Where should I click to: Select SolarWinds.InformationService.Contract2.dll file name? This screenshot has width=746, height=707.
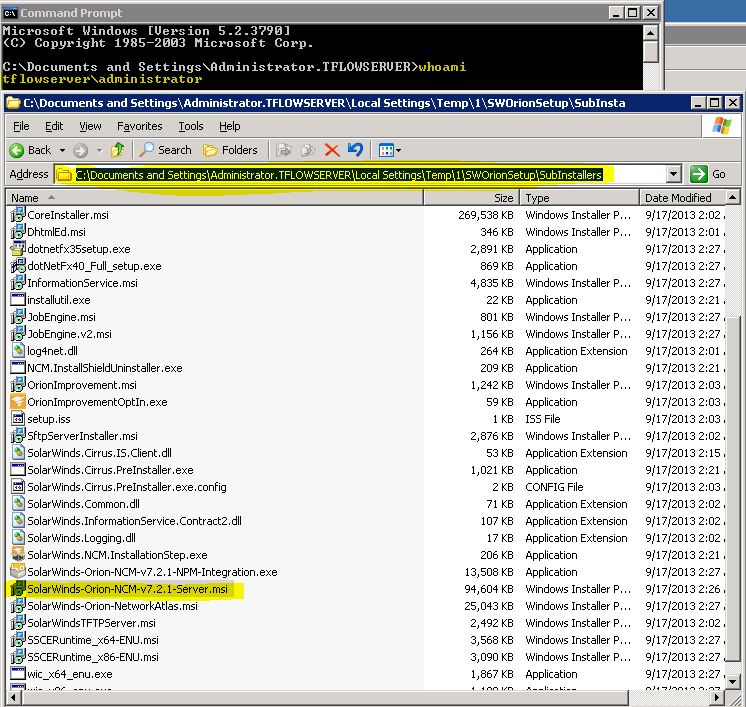134,521
